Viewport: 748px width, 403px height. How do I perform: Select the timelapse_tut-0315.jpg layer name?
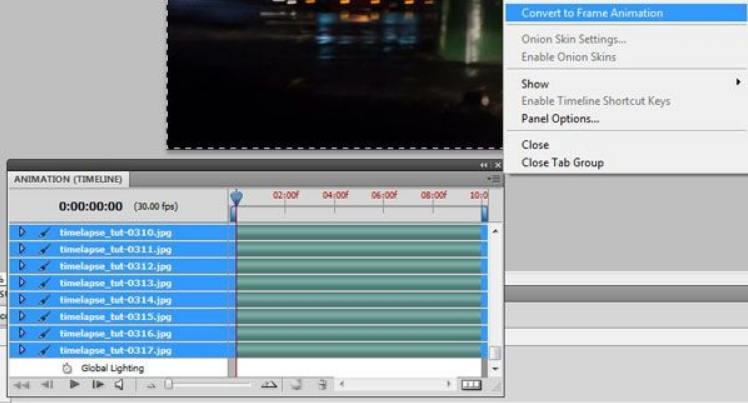click(x=115, y=317)
